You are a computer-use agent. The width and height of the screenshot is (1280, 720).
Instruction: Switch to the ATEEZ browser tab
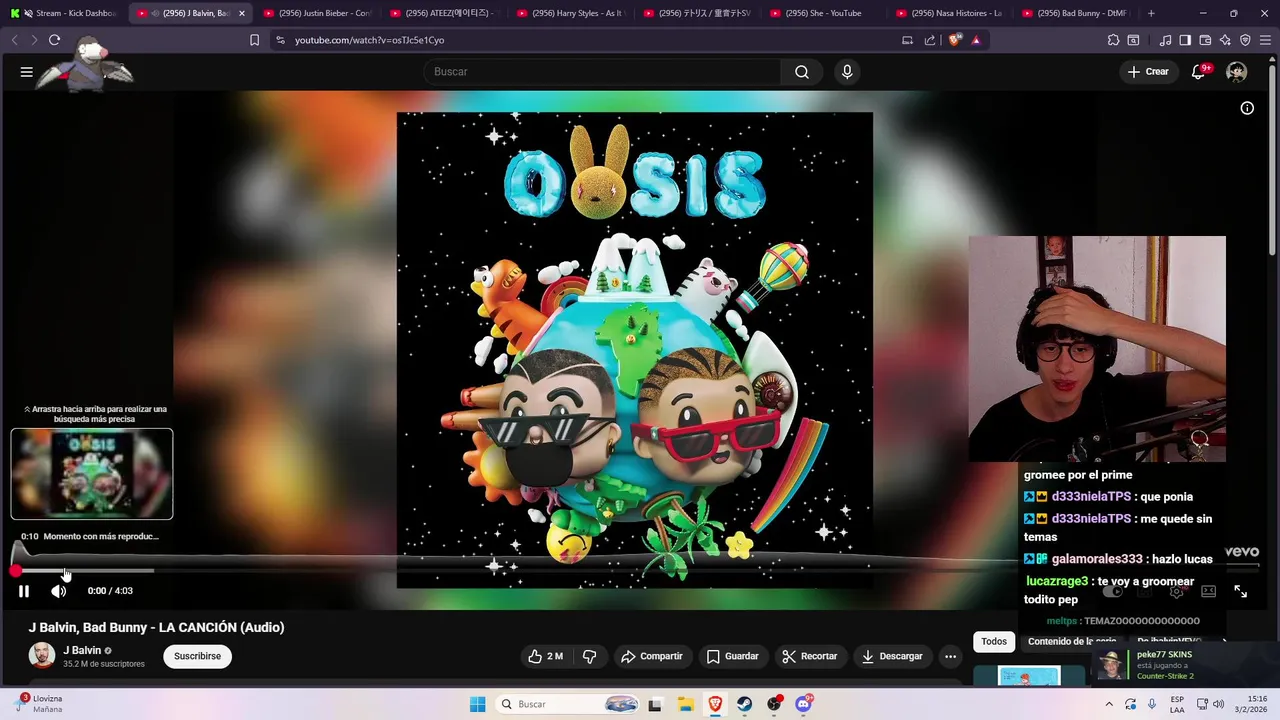point(443,13)
